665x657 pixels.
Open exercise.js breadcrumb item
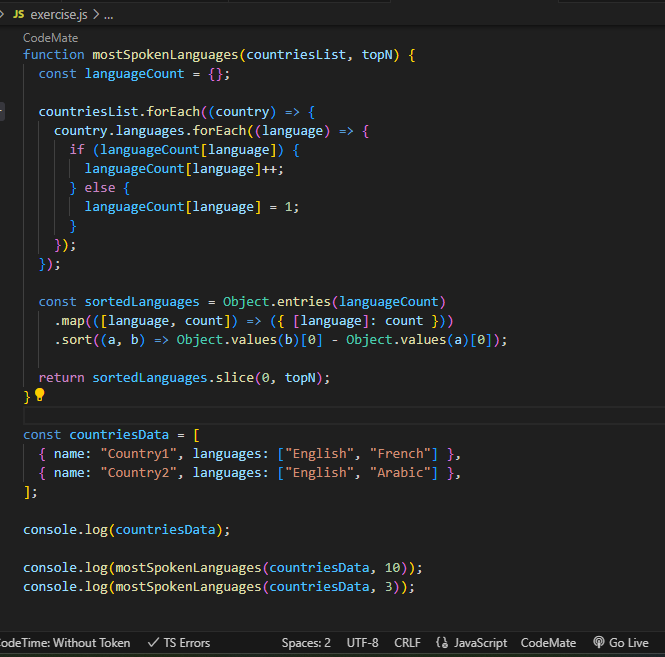59,15
